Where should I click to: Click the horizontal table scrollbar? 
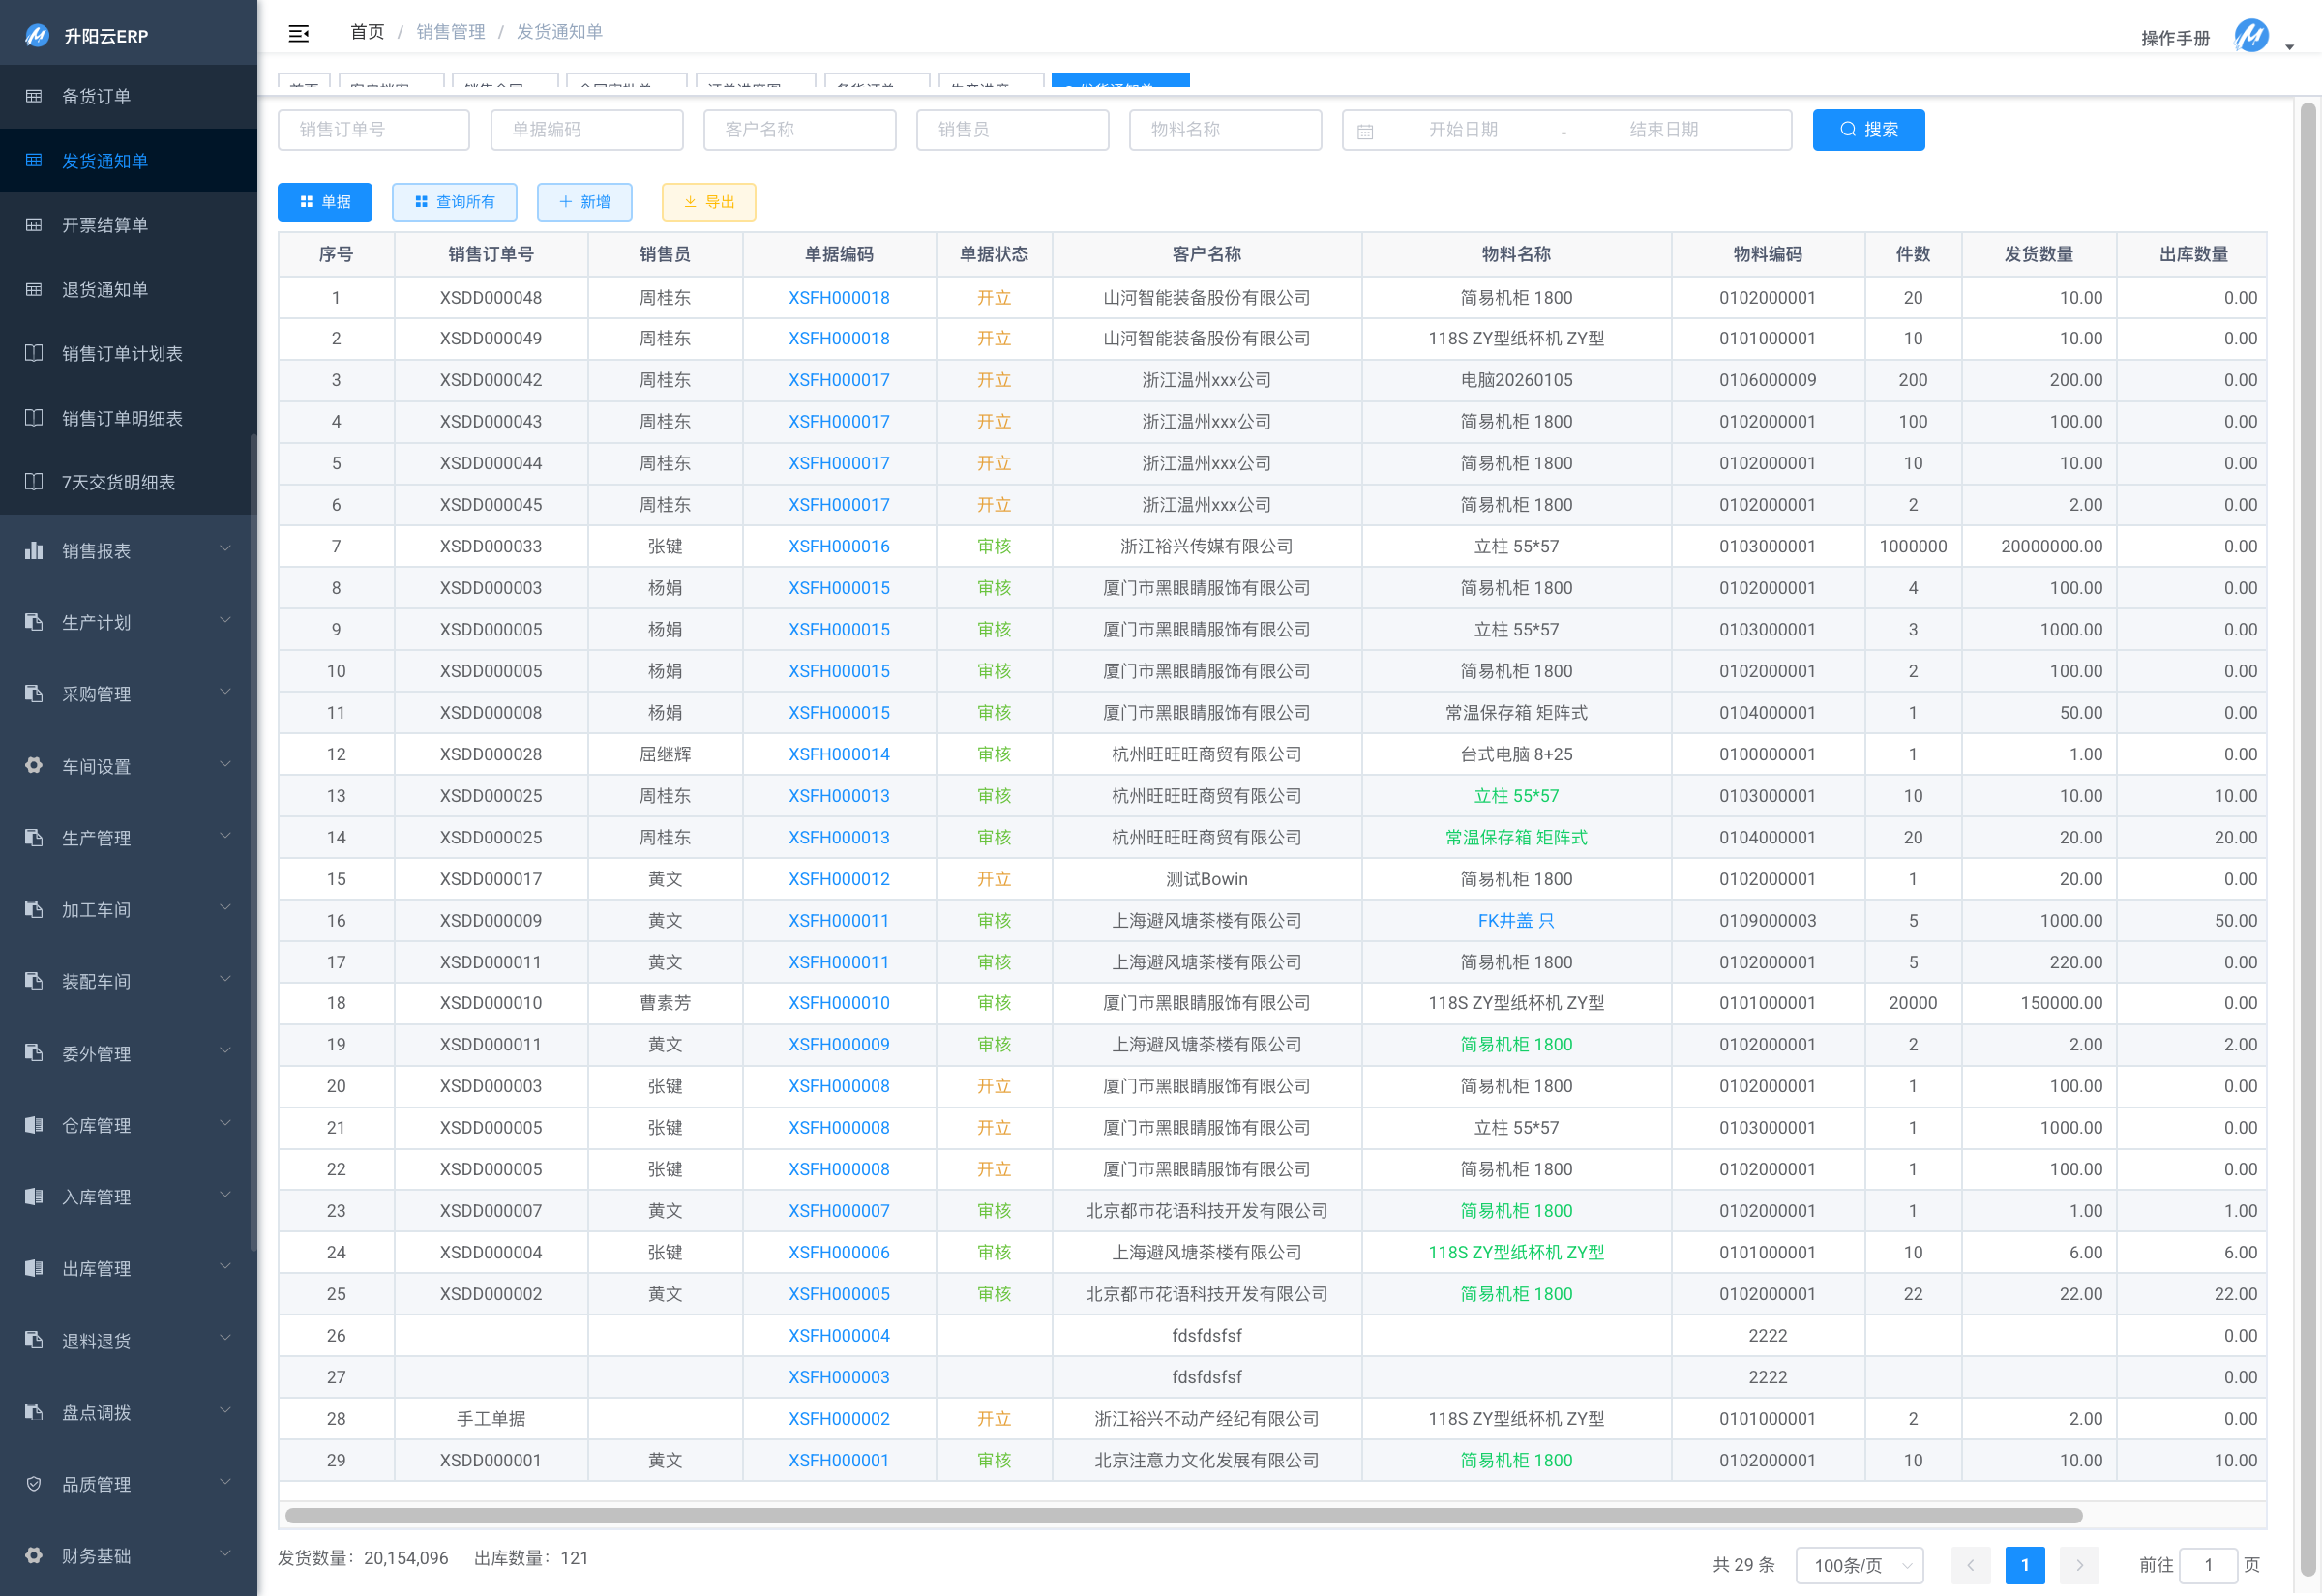click(1183, 1515)
